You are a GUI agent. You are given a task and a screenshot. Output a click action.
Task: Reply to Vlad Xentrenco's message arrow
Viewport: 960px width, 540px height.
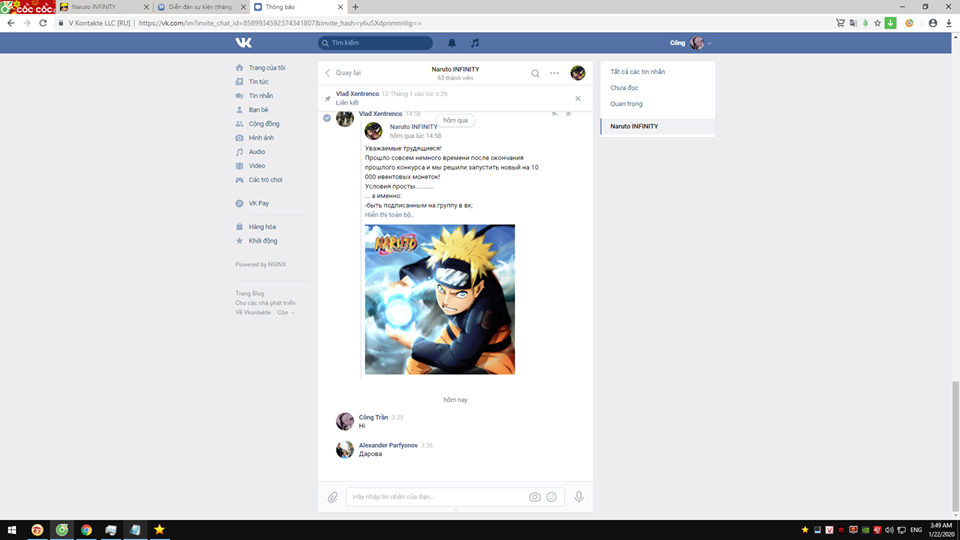pos(555,114)
